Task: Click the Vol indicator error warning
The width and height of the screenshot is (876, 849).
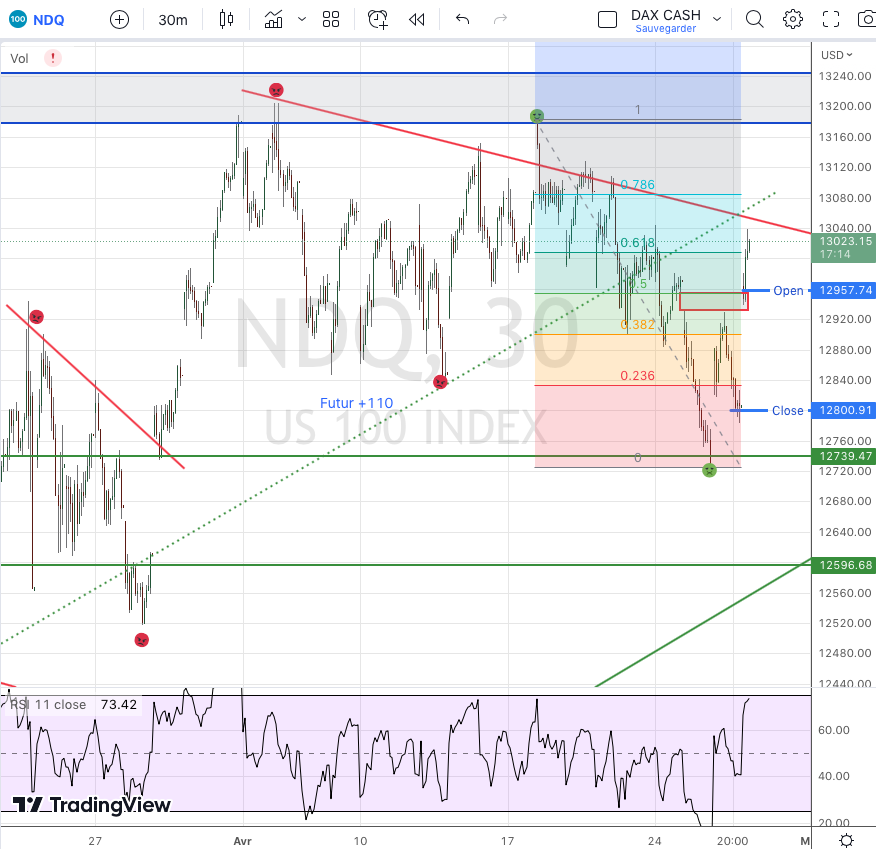Action: click(x=53, y=58)
